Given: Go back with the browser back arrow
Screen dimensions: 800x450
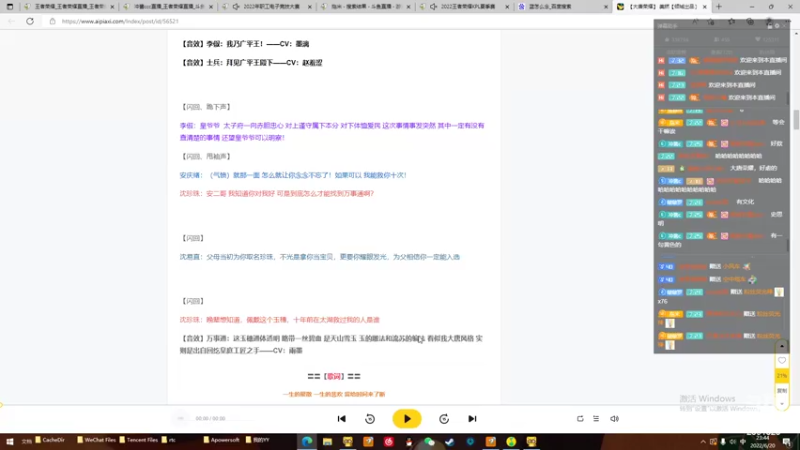Looking at the screenshot, I should (12, 21).
